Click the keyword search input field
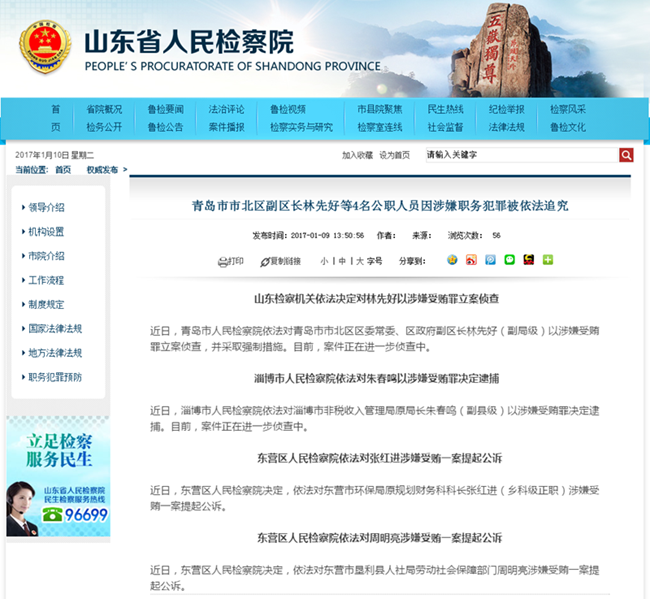Screen dimensions: 650x599 tap(520, 155)
